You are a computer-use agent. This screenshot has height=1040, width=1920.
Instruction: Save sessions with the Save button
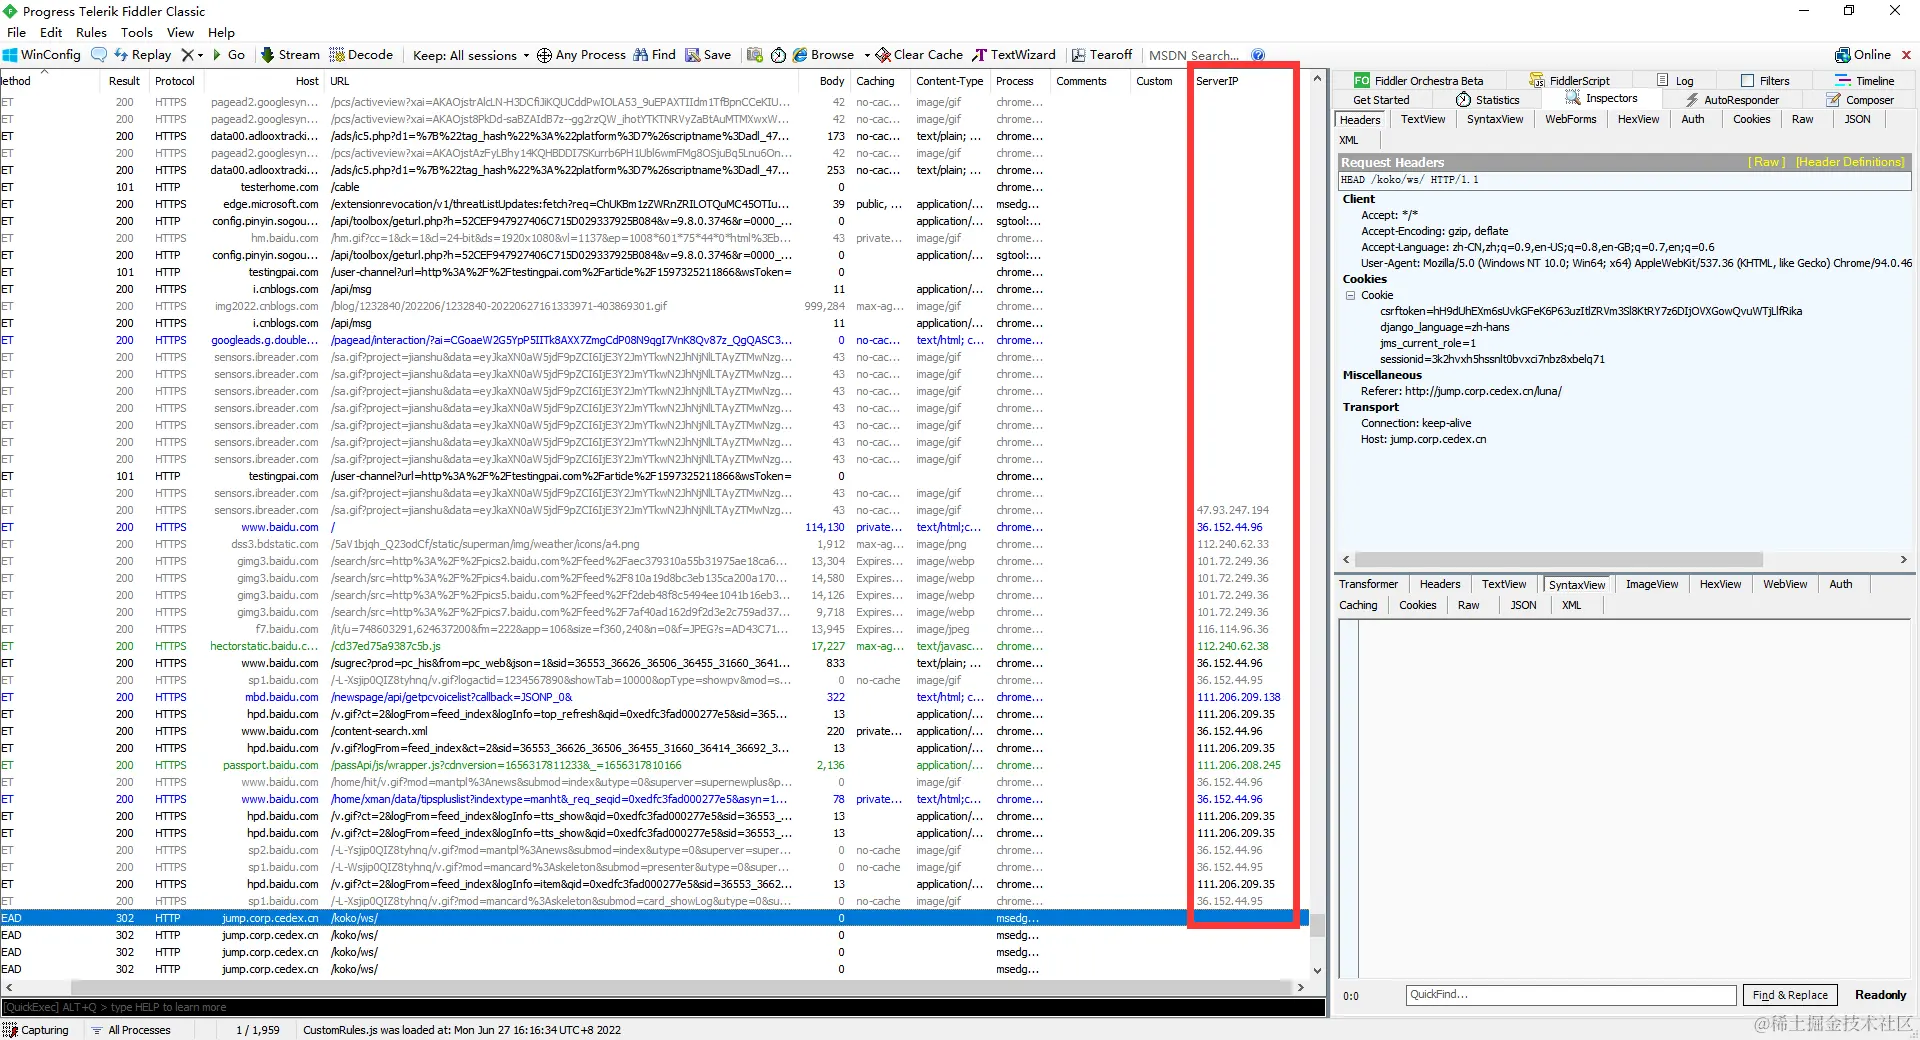(x=708, y=55)
